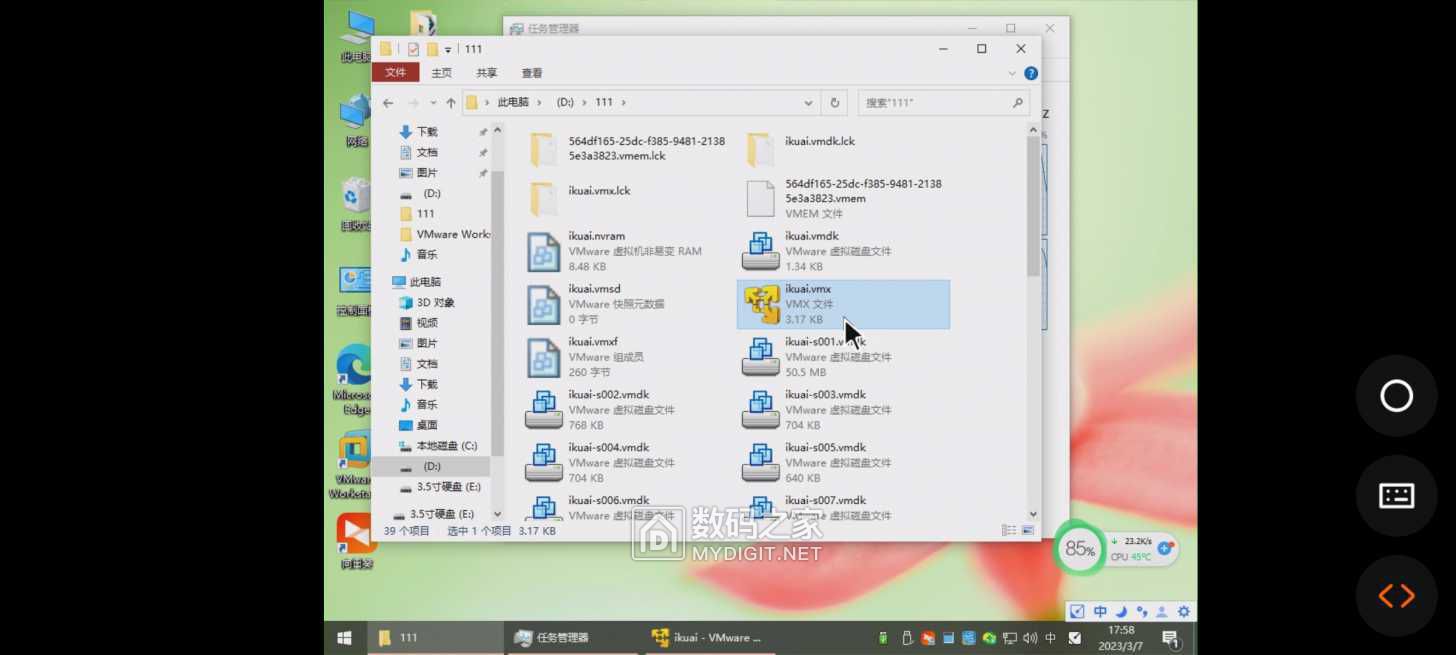Click the magnifier in the search box

(x=1018, y=102)
